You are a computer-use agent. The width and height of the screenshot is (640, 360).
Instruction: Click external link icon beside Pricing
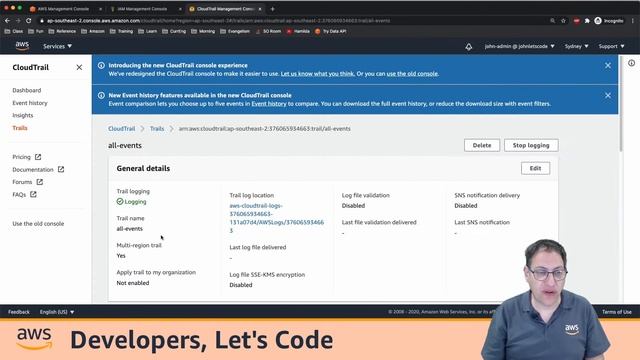[38, 157]
